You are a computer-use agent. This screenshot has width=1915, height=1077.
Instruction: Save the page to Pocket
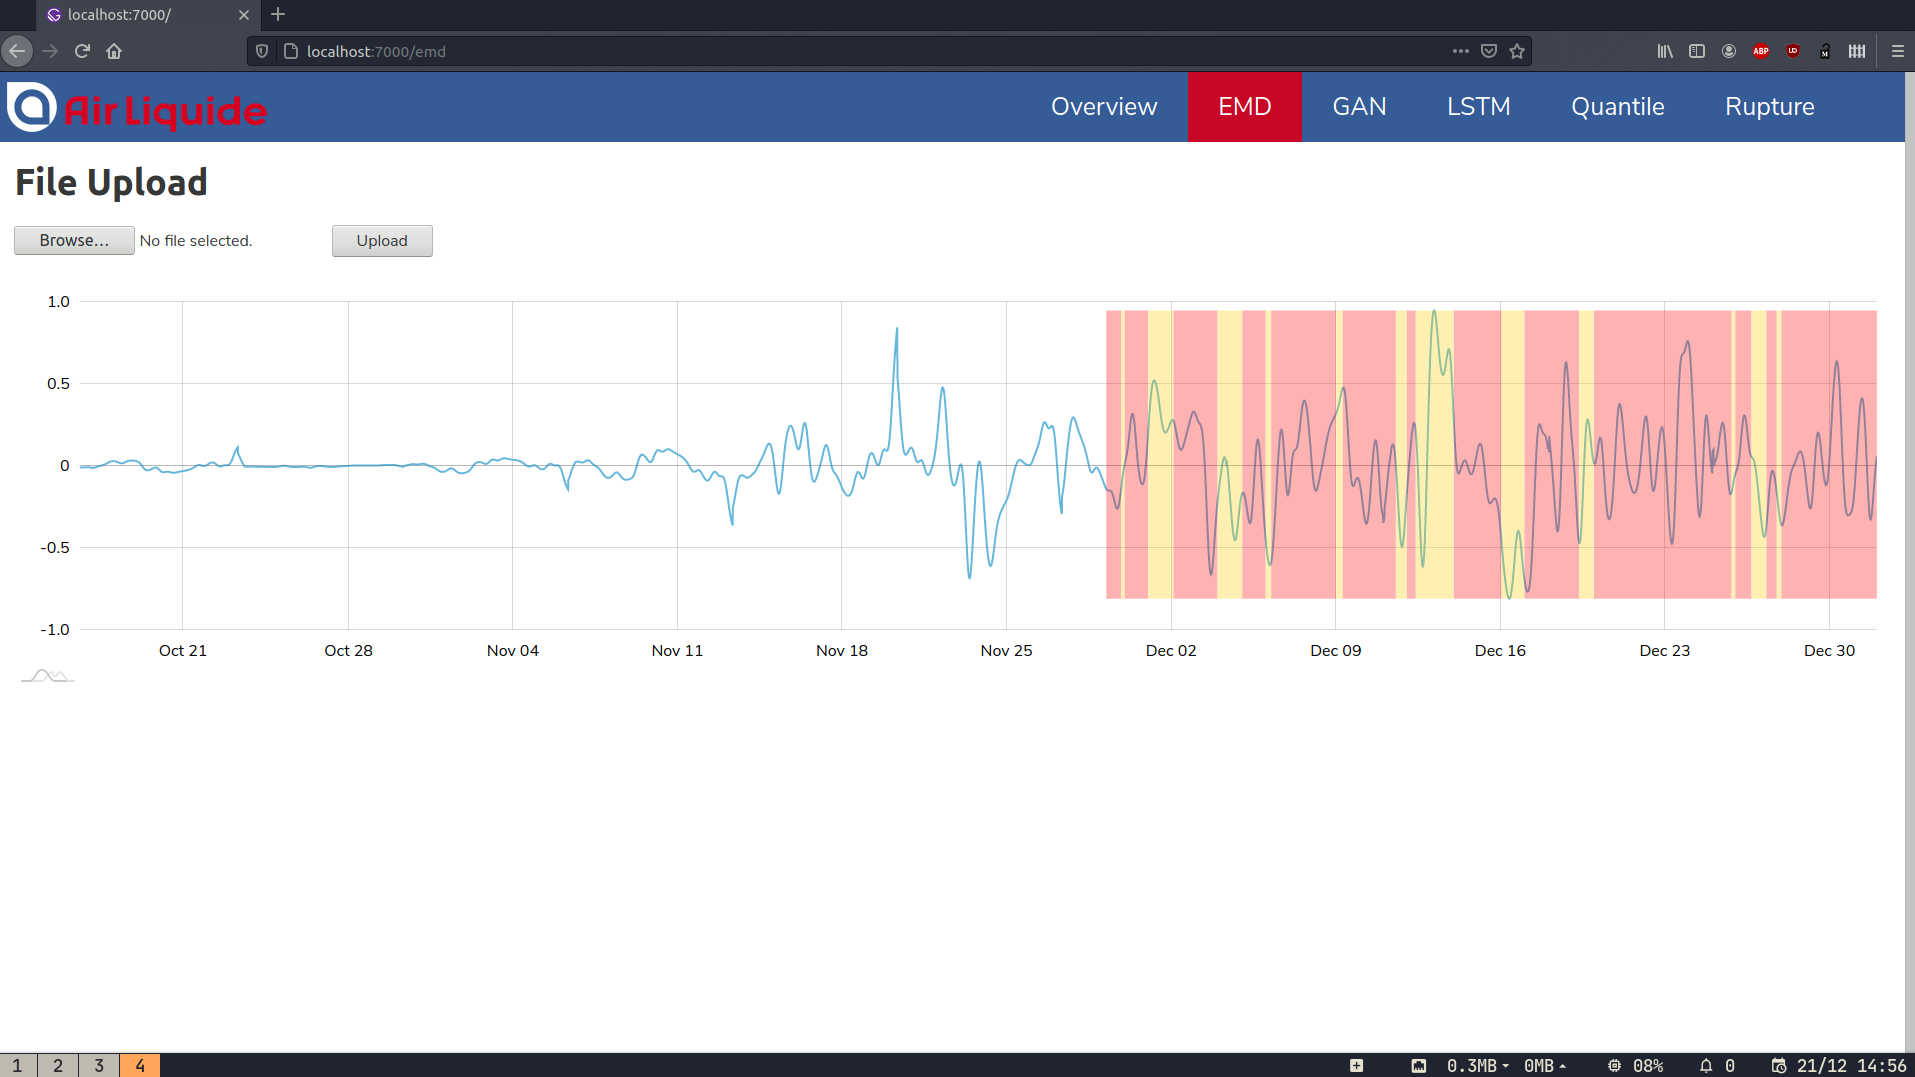coord(1489,51)
